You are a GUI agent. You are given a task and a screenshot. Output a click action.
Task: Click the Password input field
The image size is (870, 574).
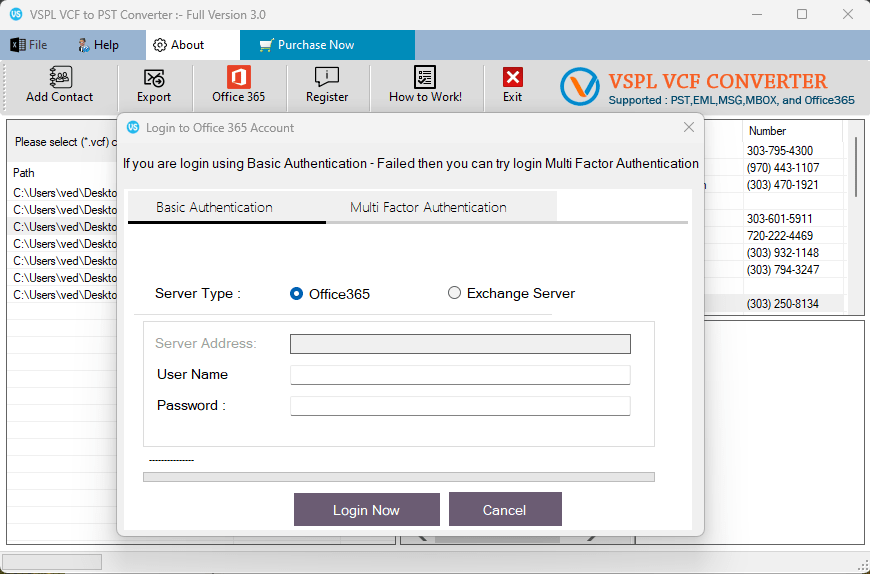[460, 406]
